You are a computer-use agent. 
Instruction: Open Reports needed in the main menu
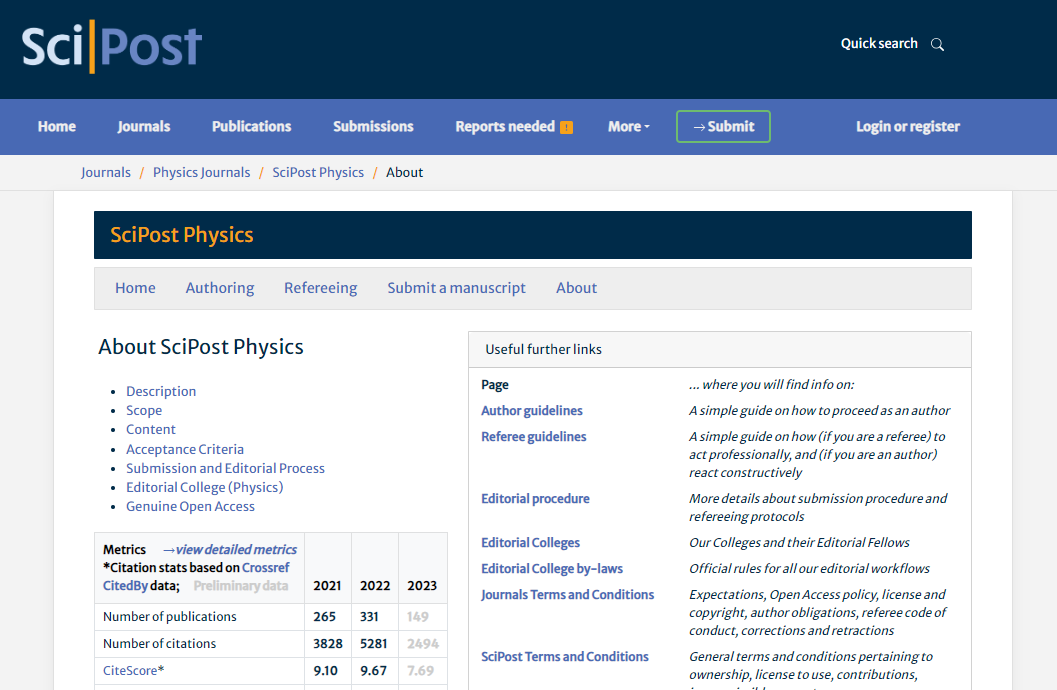pos(505,127)
